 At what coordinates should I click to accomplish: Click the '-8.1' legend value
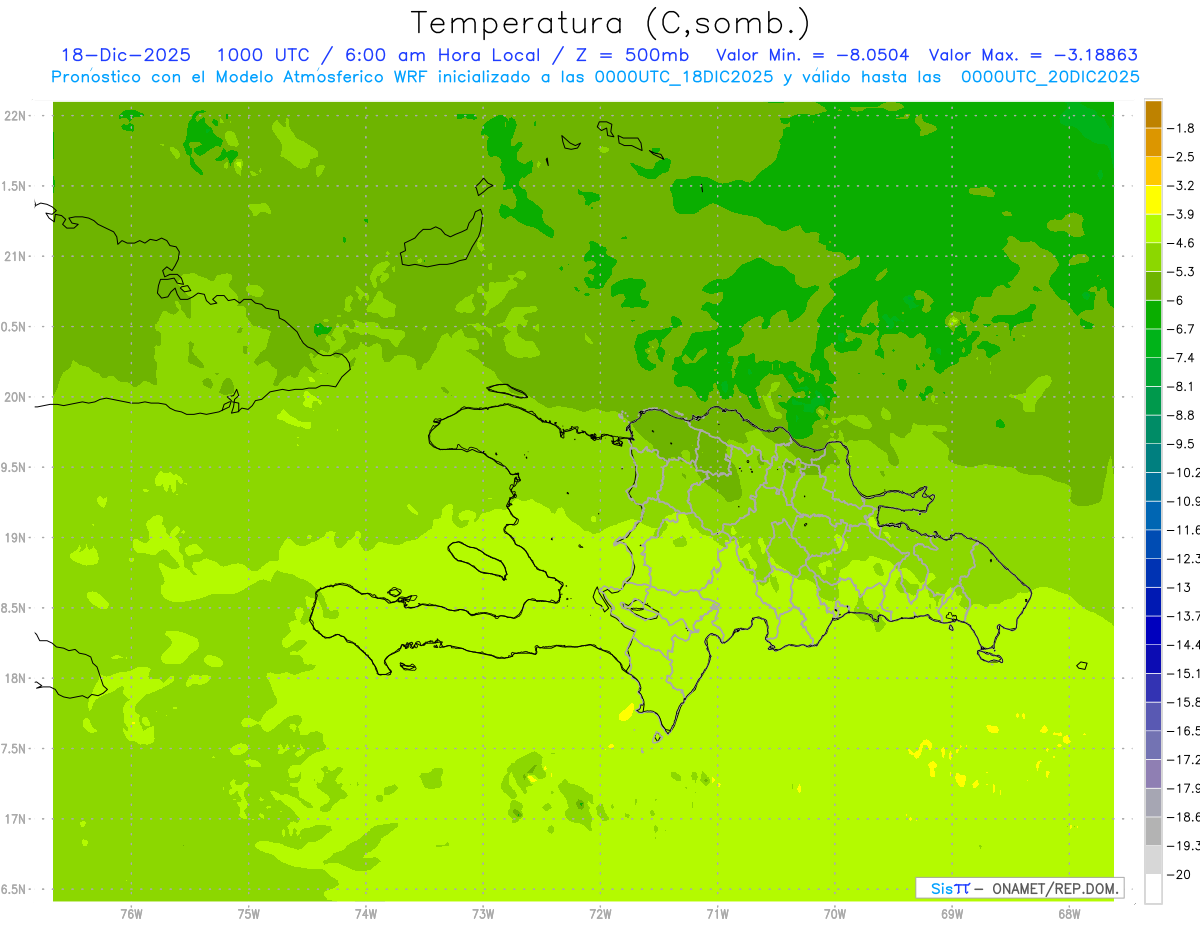[x=1183, y=386]
